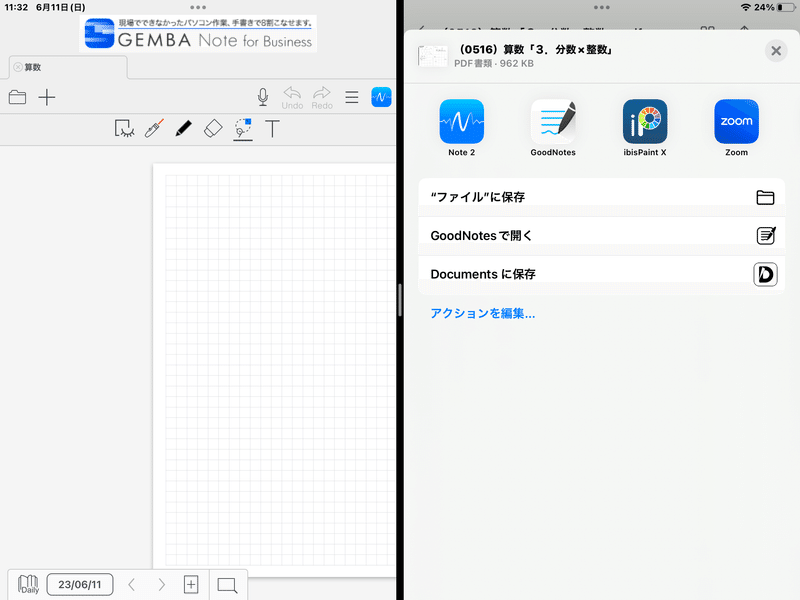This screenshot has height=600, width=800.
Task: Select the eraser tool
Action: pyautogui.click(x=213, y=129)
